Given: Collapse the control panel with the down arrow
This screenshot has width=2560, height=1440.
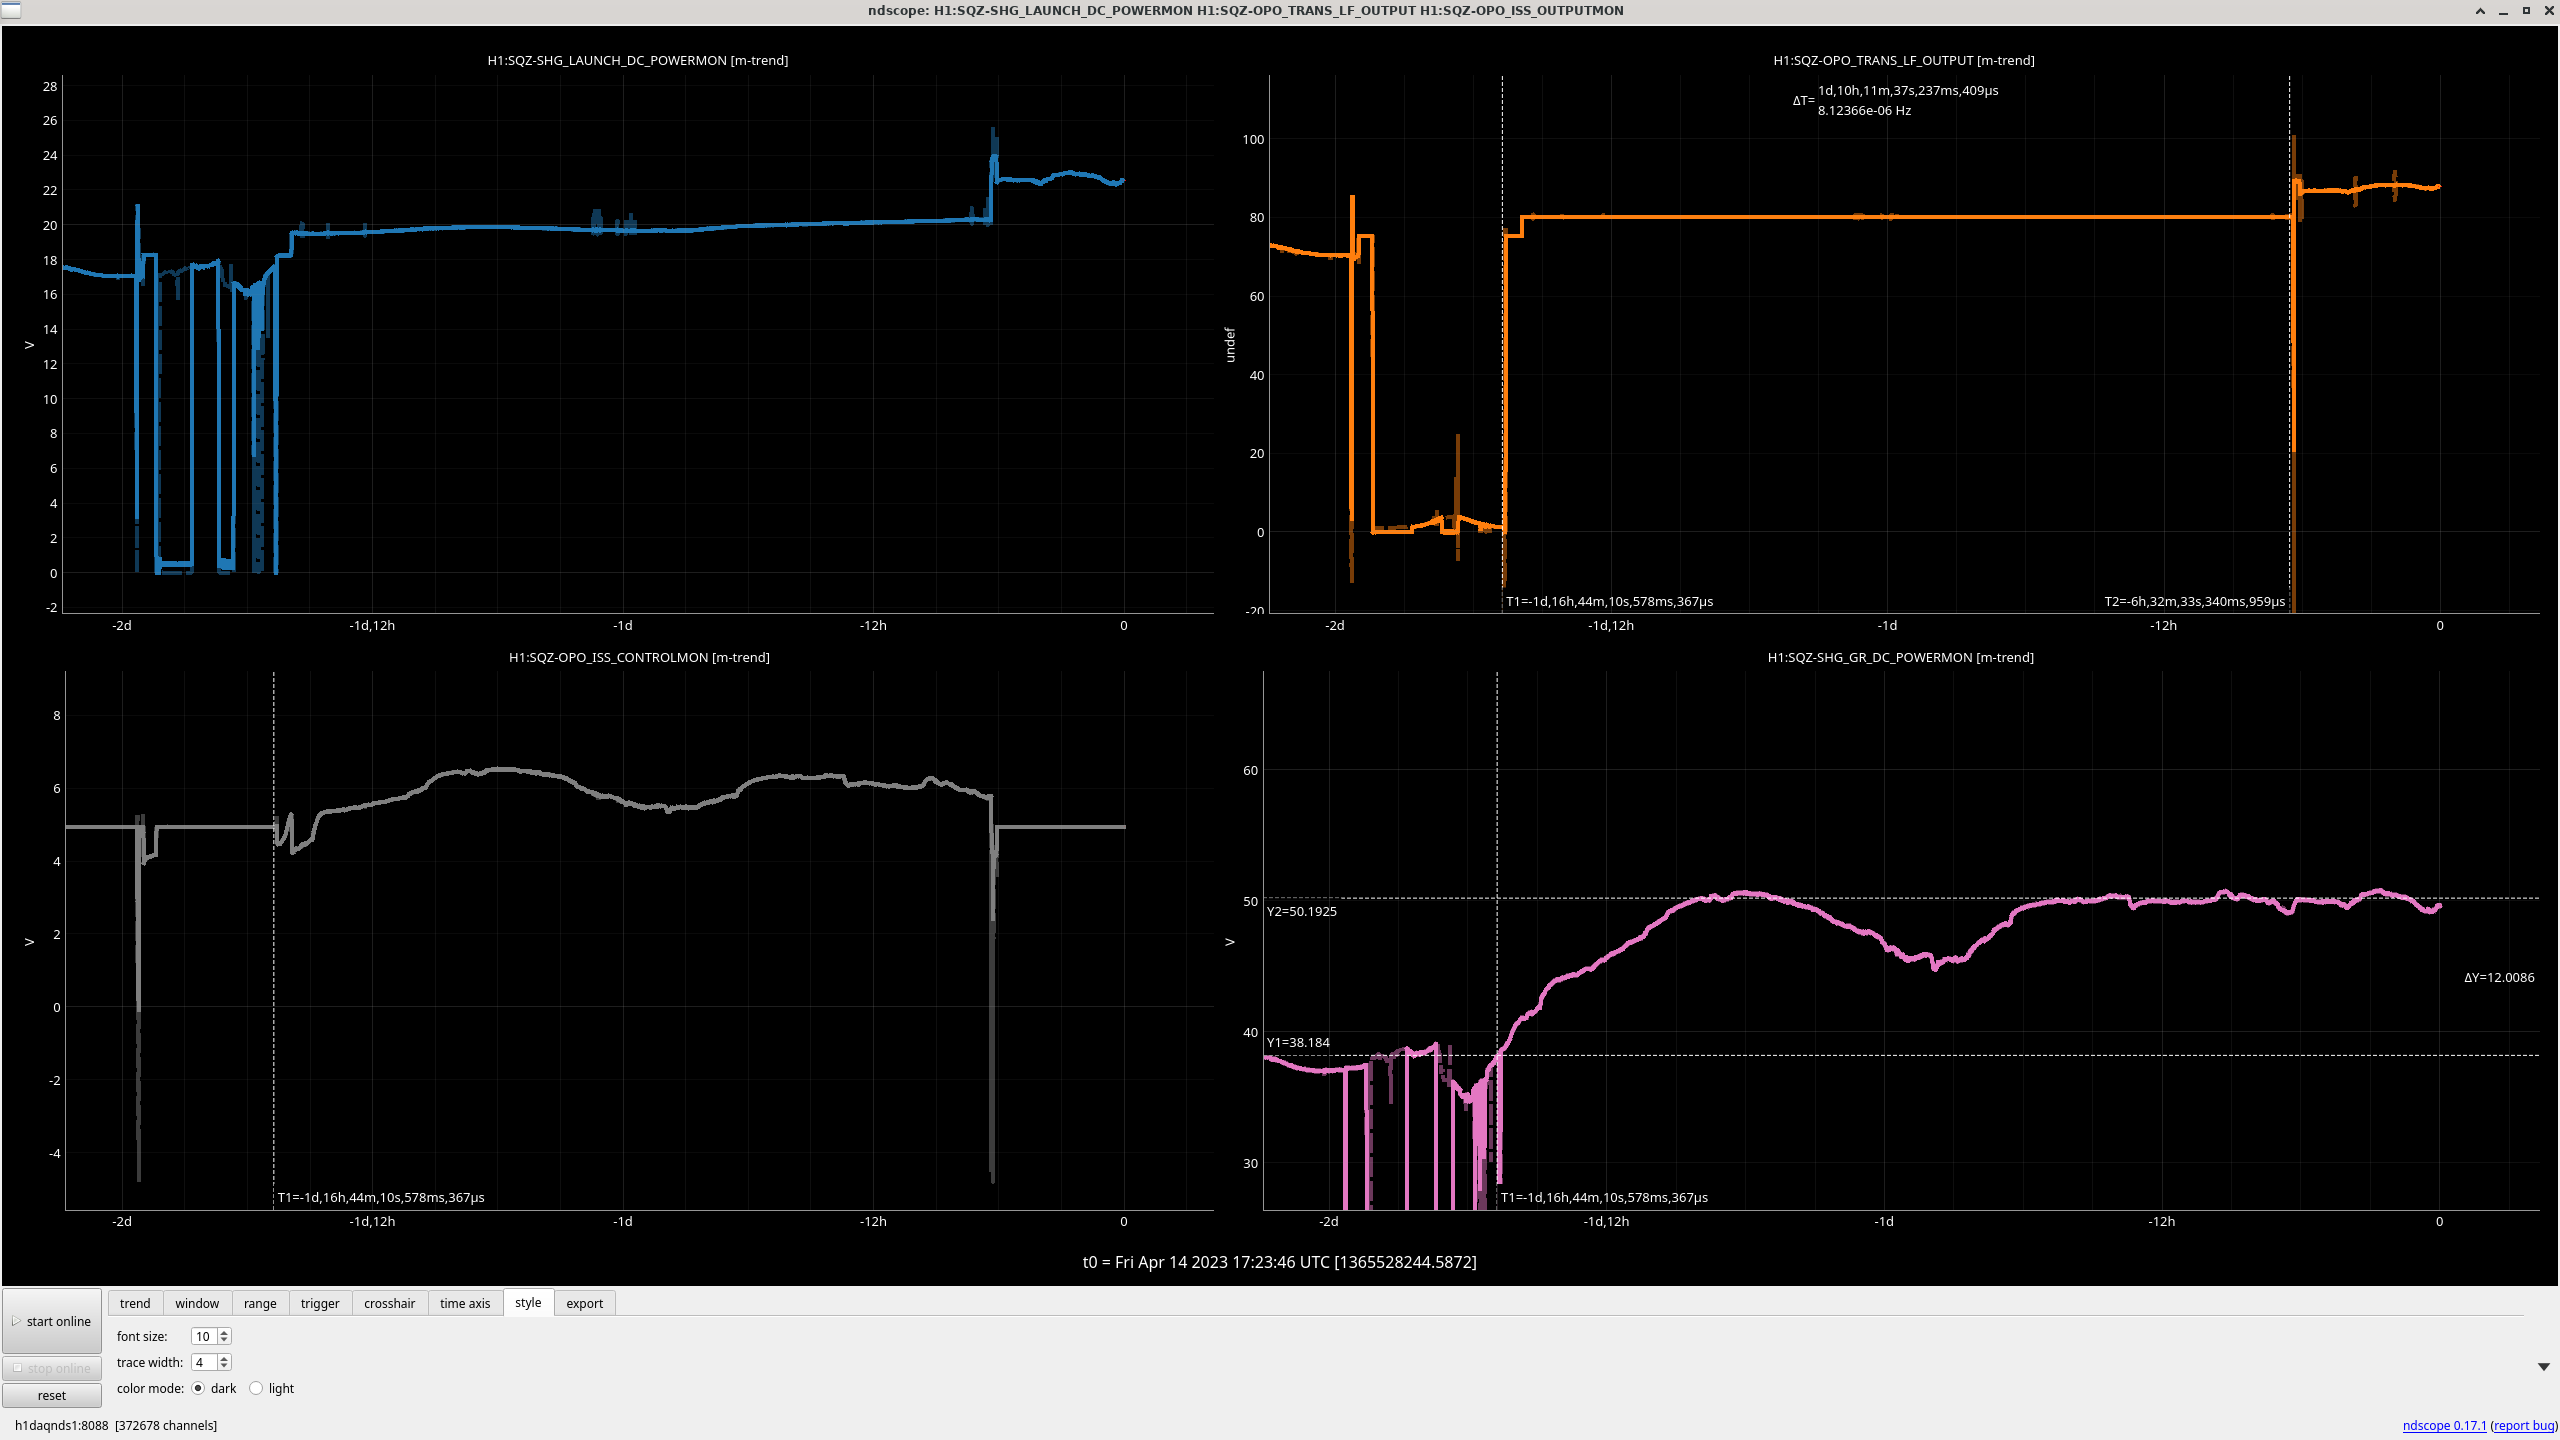Looking at the screenshot, I should 2543,1367.
